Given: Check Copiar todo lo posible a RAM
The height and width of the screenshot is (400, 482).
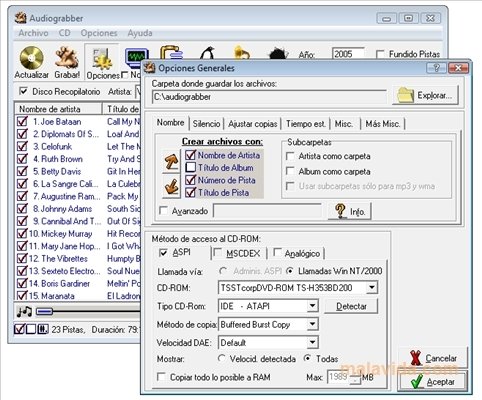Looking at the screenshot, I should 161,377.
